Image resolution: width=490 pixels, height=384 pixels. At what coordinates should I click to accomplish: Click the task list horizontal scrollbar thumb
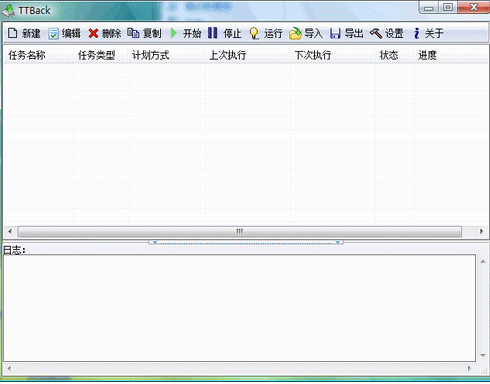pos(240,231)
